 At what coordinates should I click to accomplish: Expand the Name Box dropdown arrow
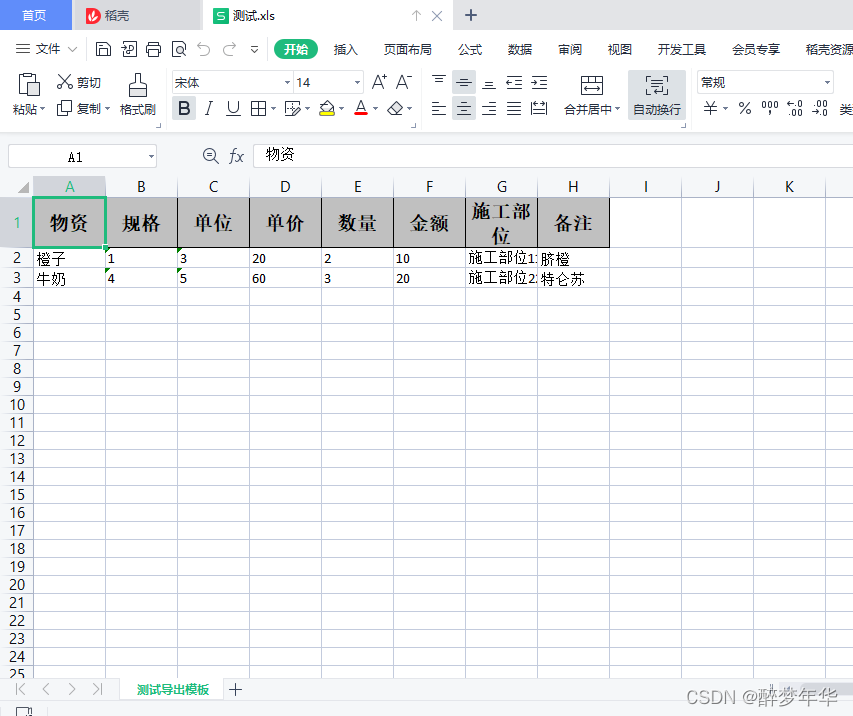(151, 157)
